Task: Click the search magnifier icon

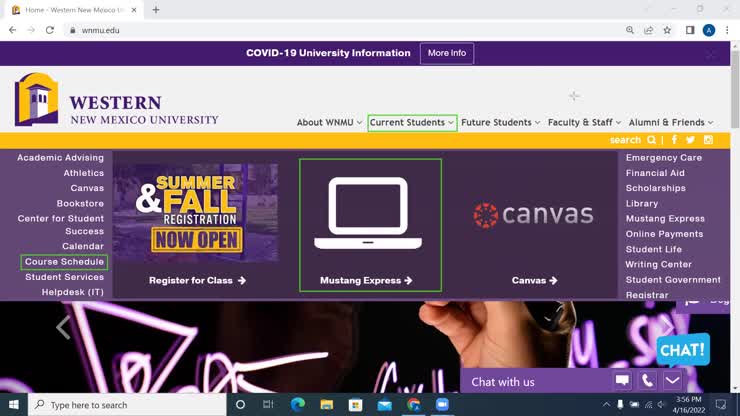Action: pyautogui.click(x=651, y=140)
